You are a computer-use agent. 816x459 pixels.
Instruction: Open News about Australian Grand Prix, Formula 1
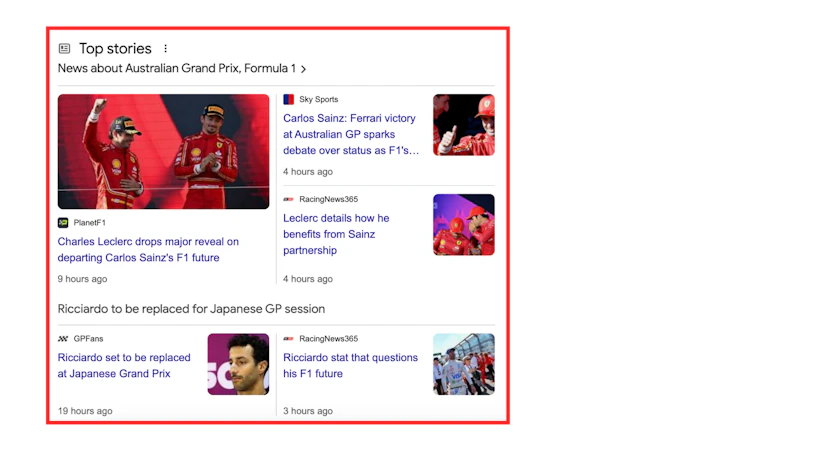(x=176, y=68)
